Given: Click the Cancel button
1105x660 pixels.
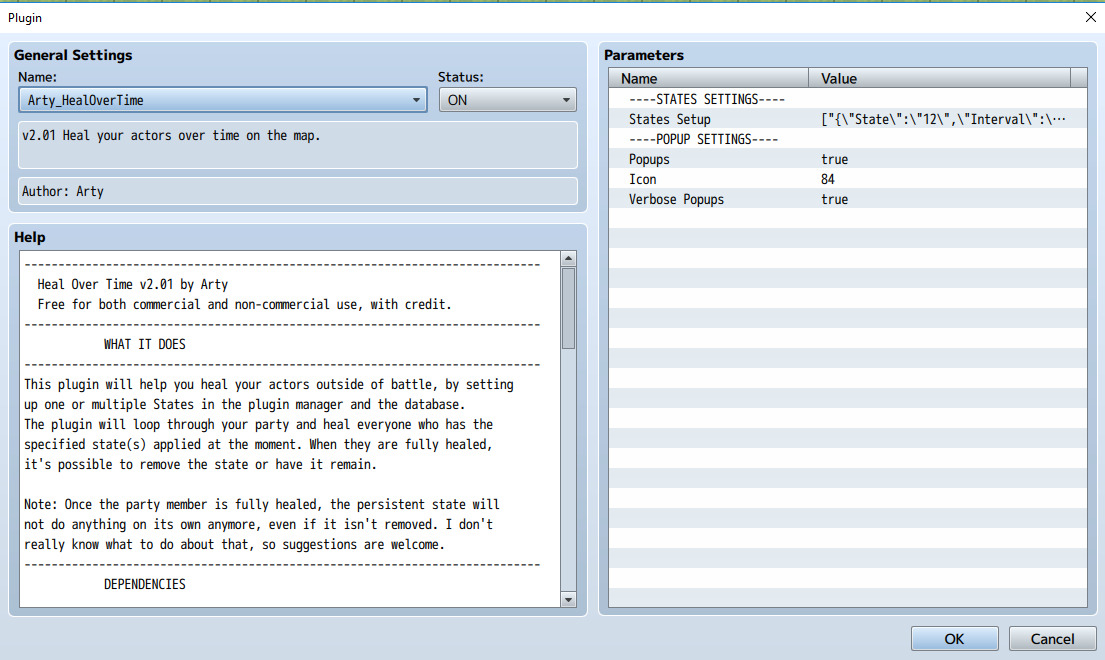Looking at the screenshot, I should tap(1052, 639).
